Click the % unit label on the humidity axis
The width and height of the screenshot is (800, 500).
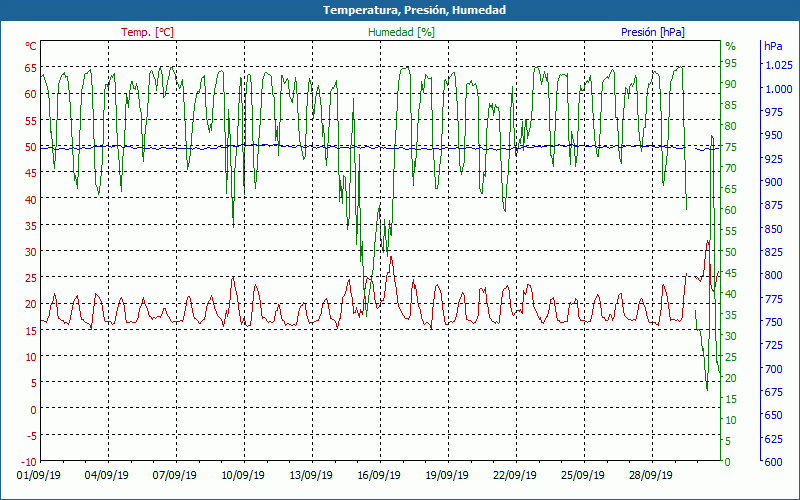(731, 46)
